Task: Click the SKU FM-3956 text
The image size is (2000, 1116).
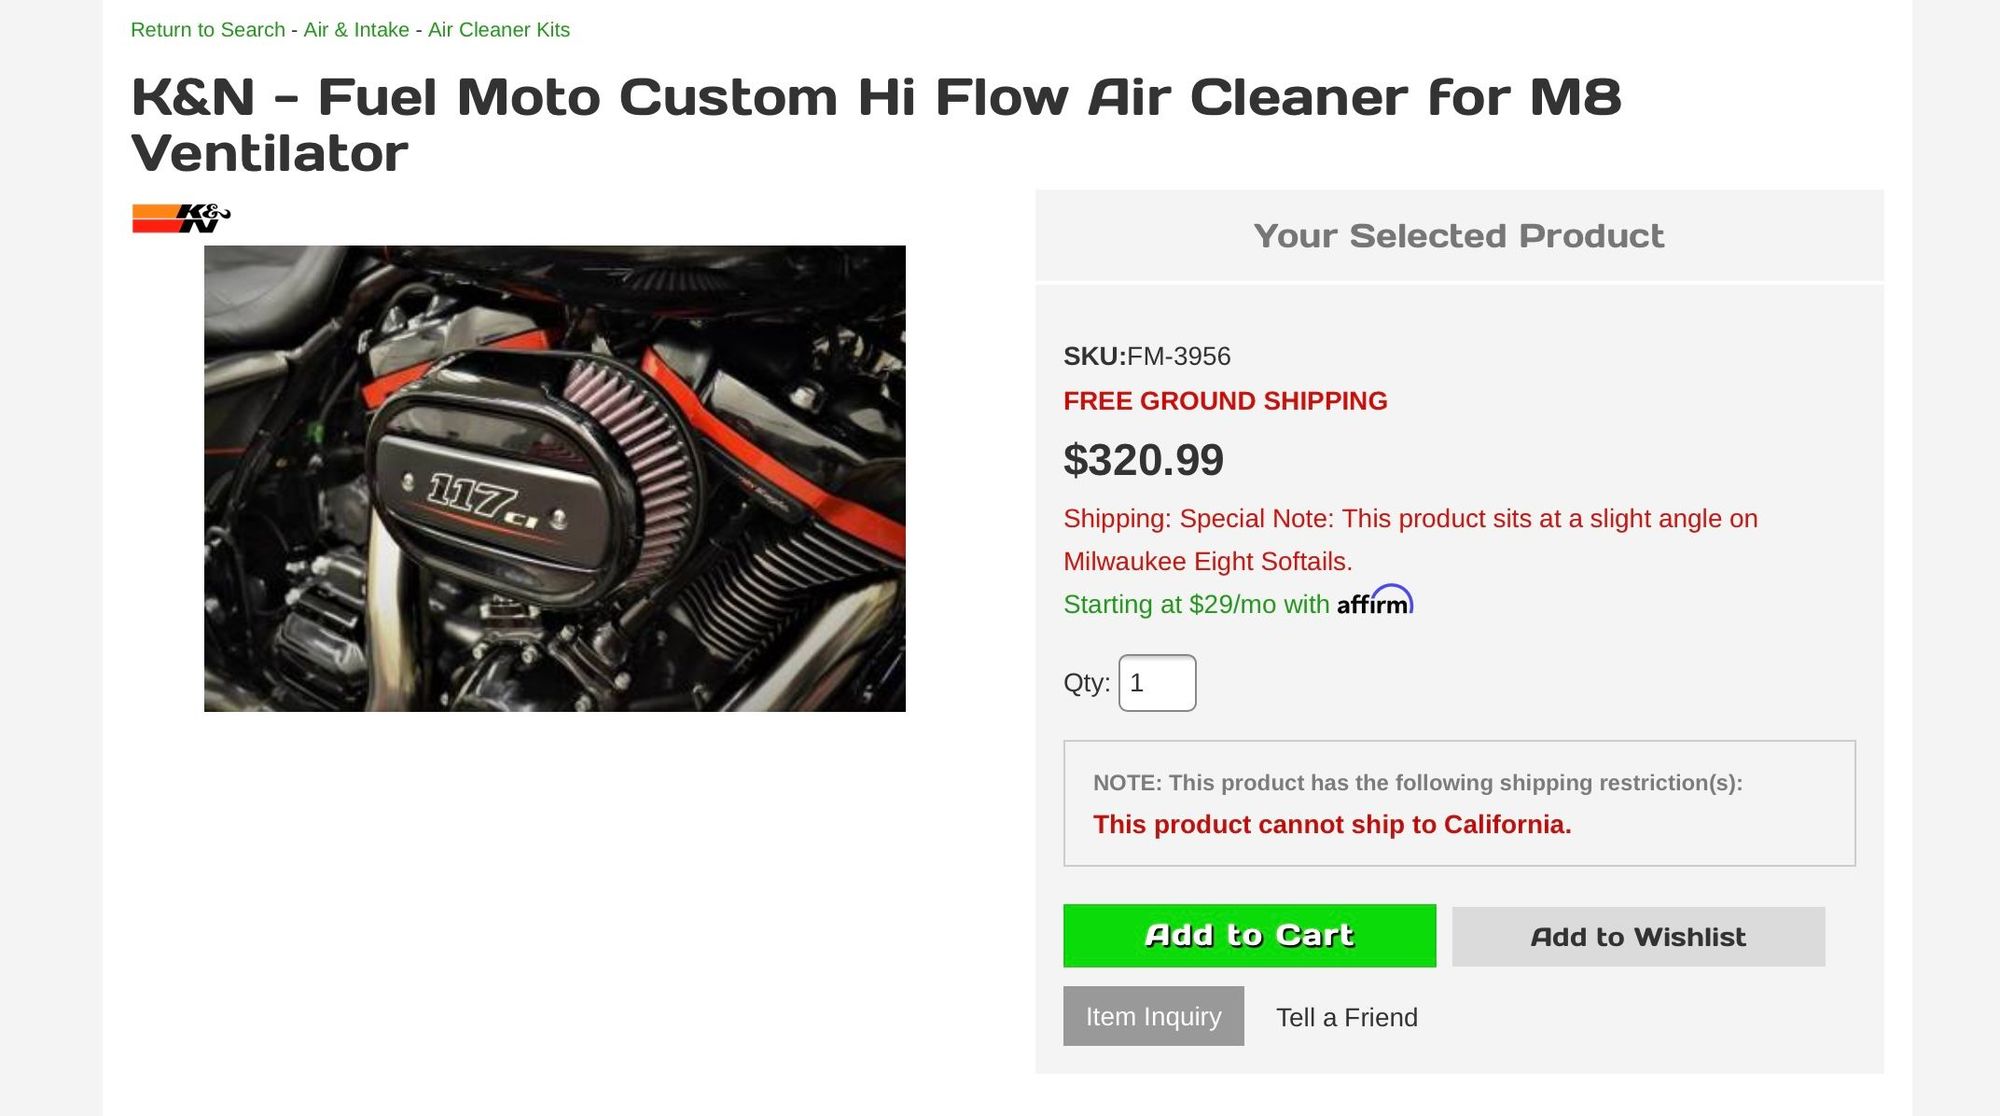Action: [1147, 356]
